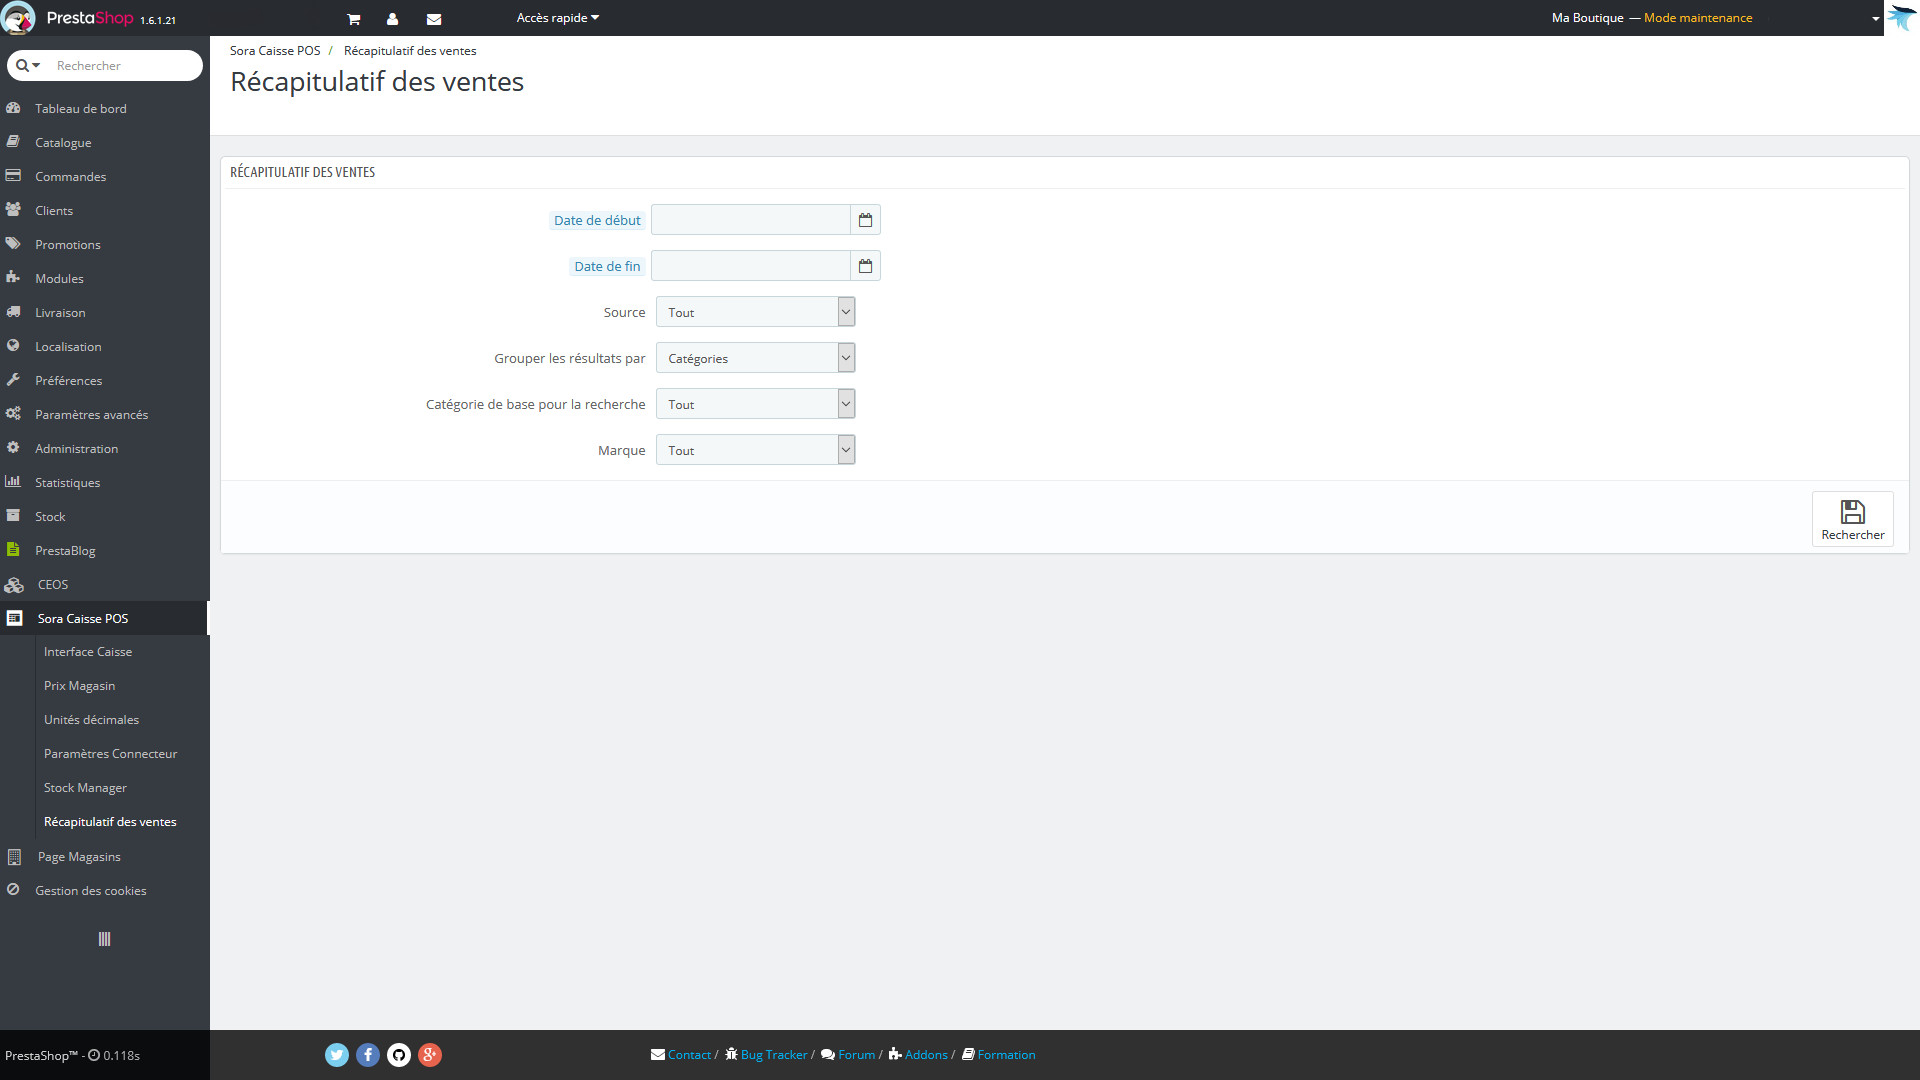
Task: Click the Date de début input field
Action: pos(750,220)
